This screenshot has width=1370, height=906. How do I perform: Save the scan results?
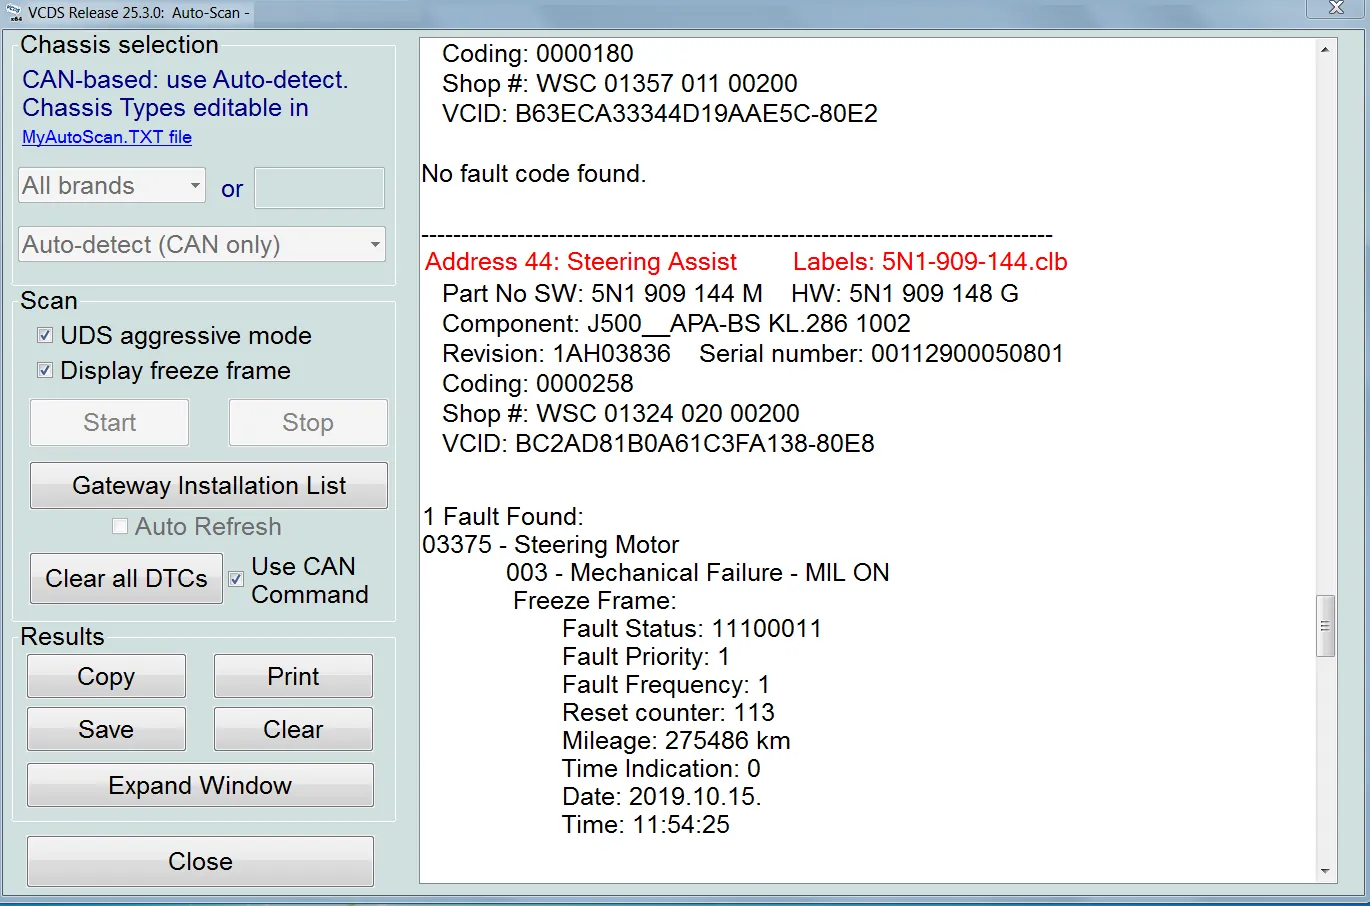point(106,730)
